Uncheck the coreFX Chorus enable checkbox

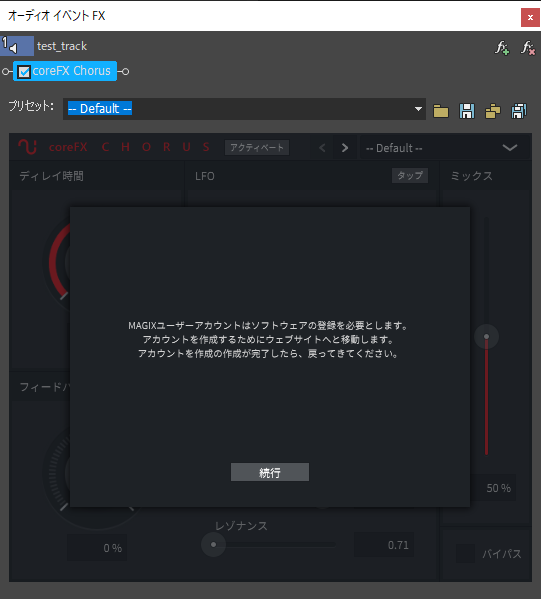[24, 72]
